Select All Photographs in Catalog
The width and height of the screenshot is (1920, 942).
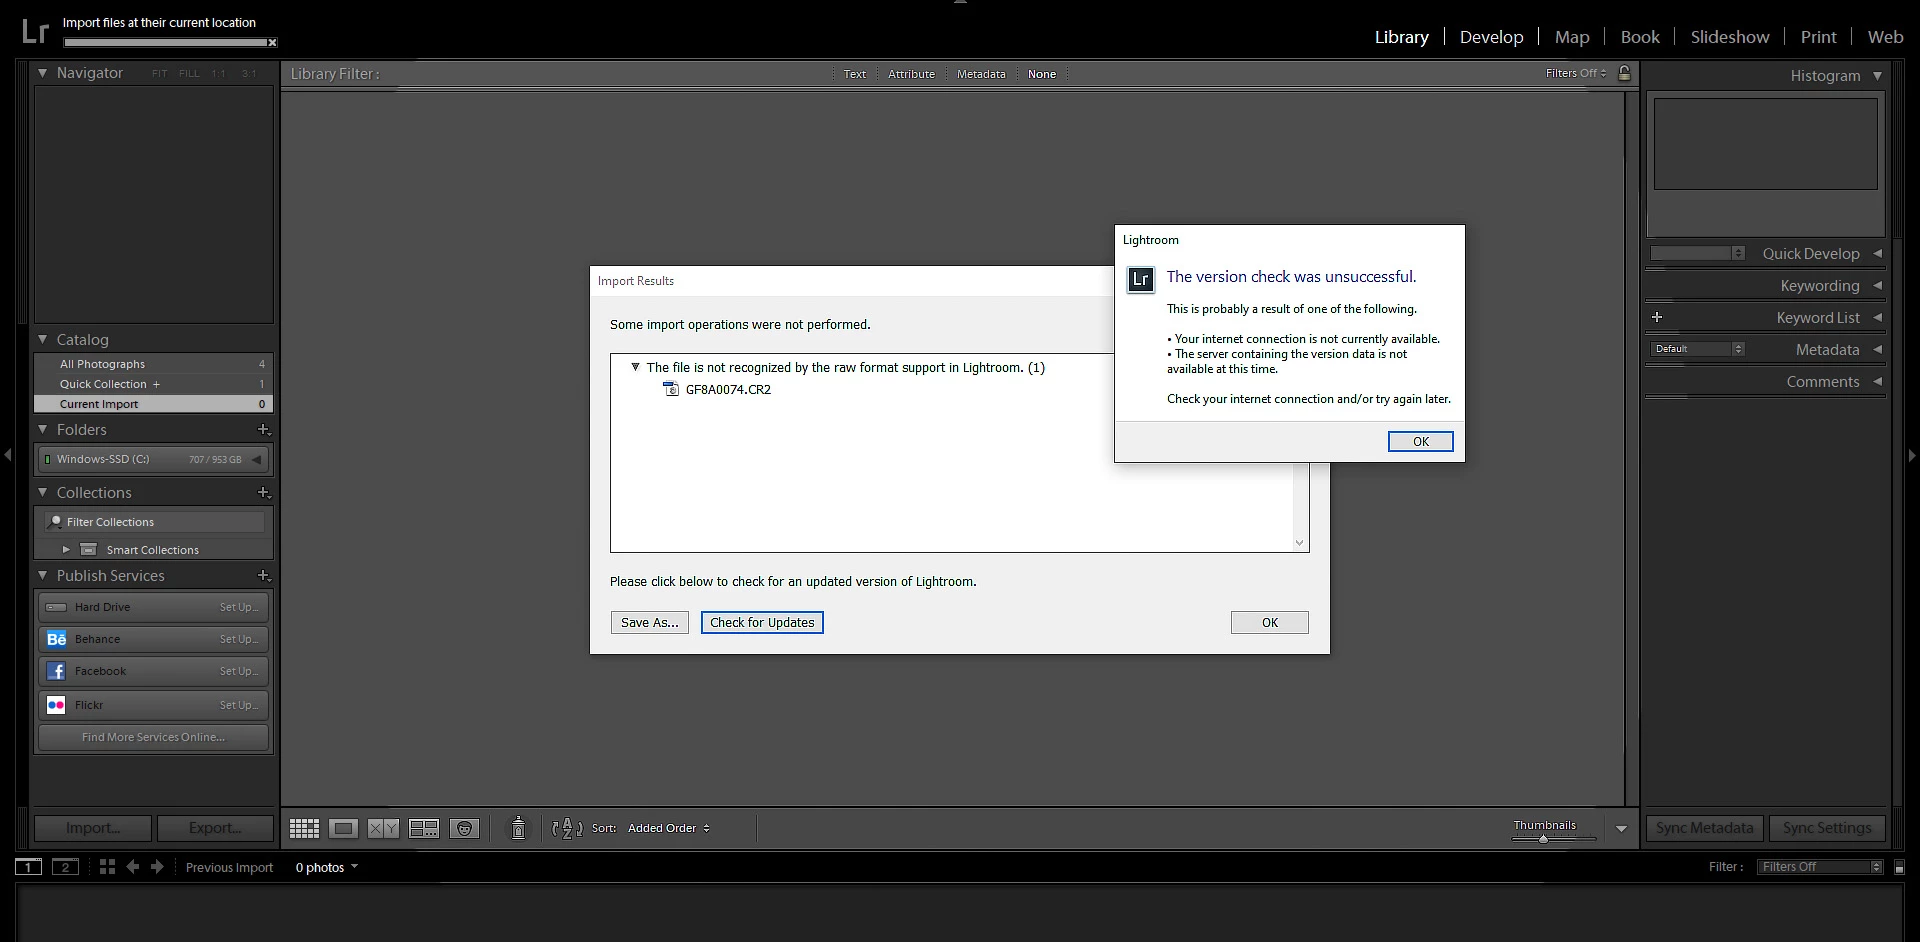(x=153, y=364)
